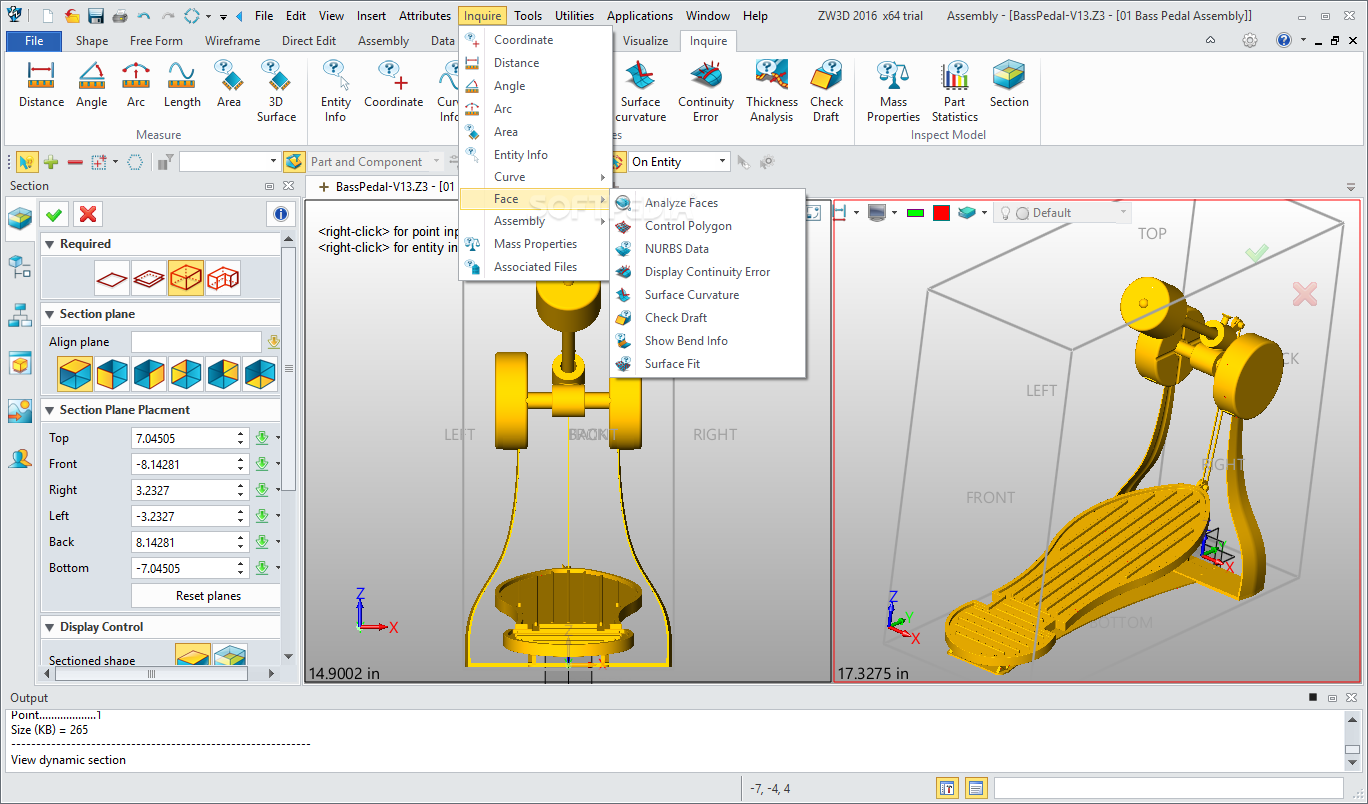
Task: Select the Angle measure tool in ribbon
Action: pyautogui.click(x=91, y=84)
